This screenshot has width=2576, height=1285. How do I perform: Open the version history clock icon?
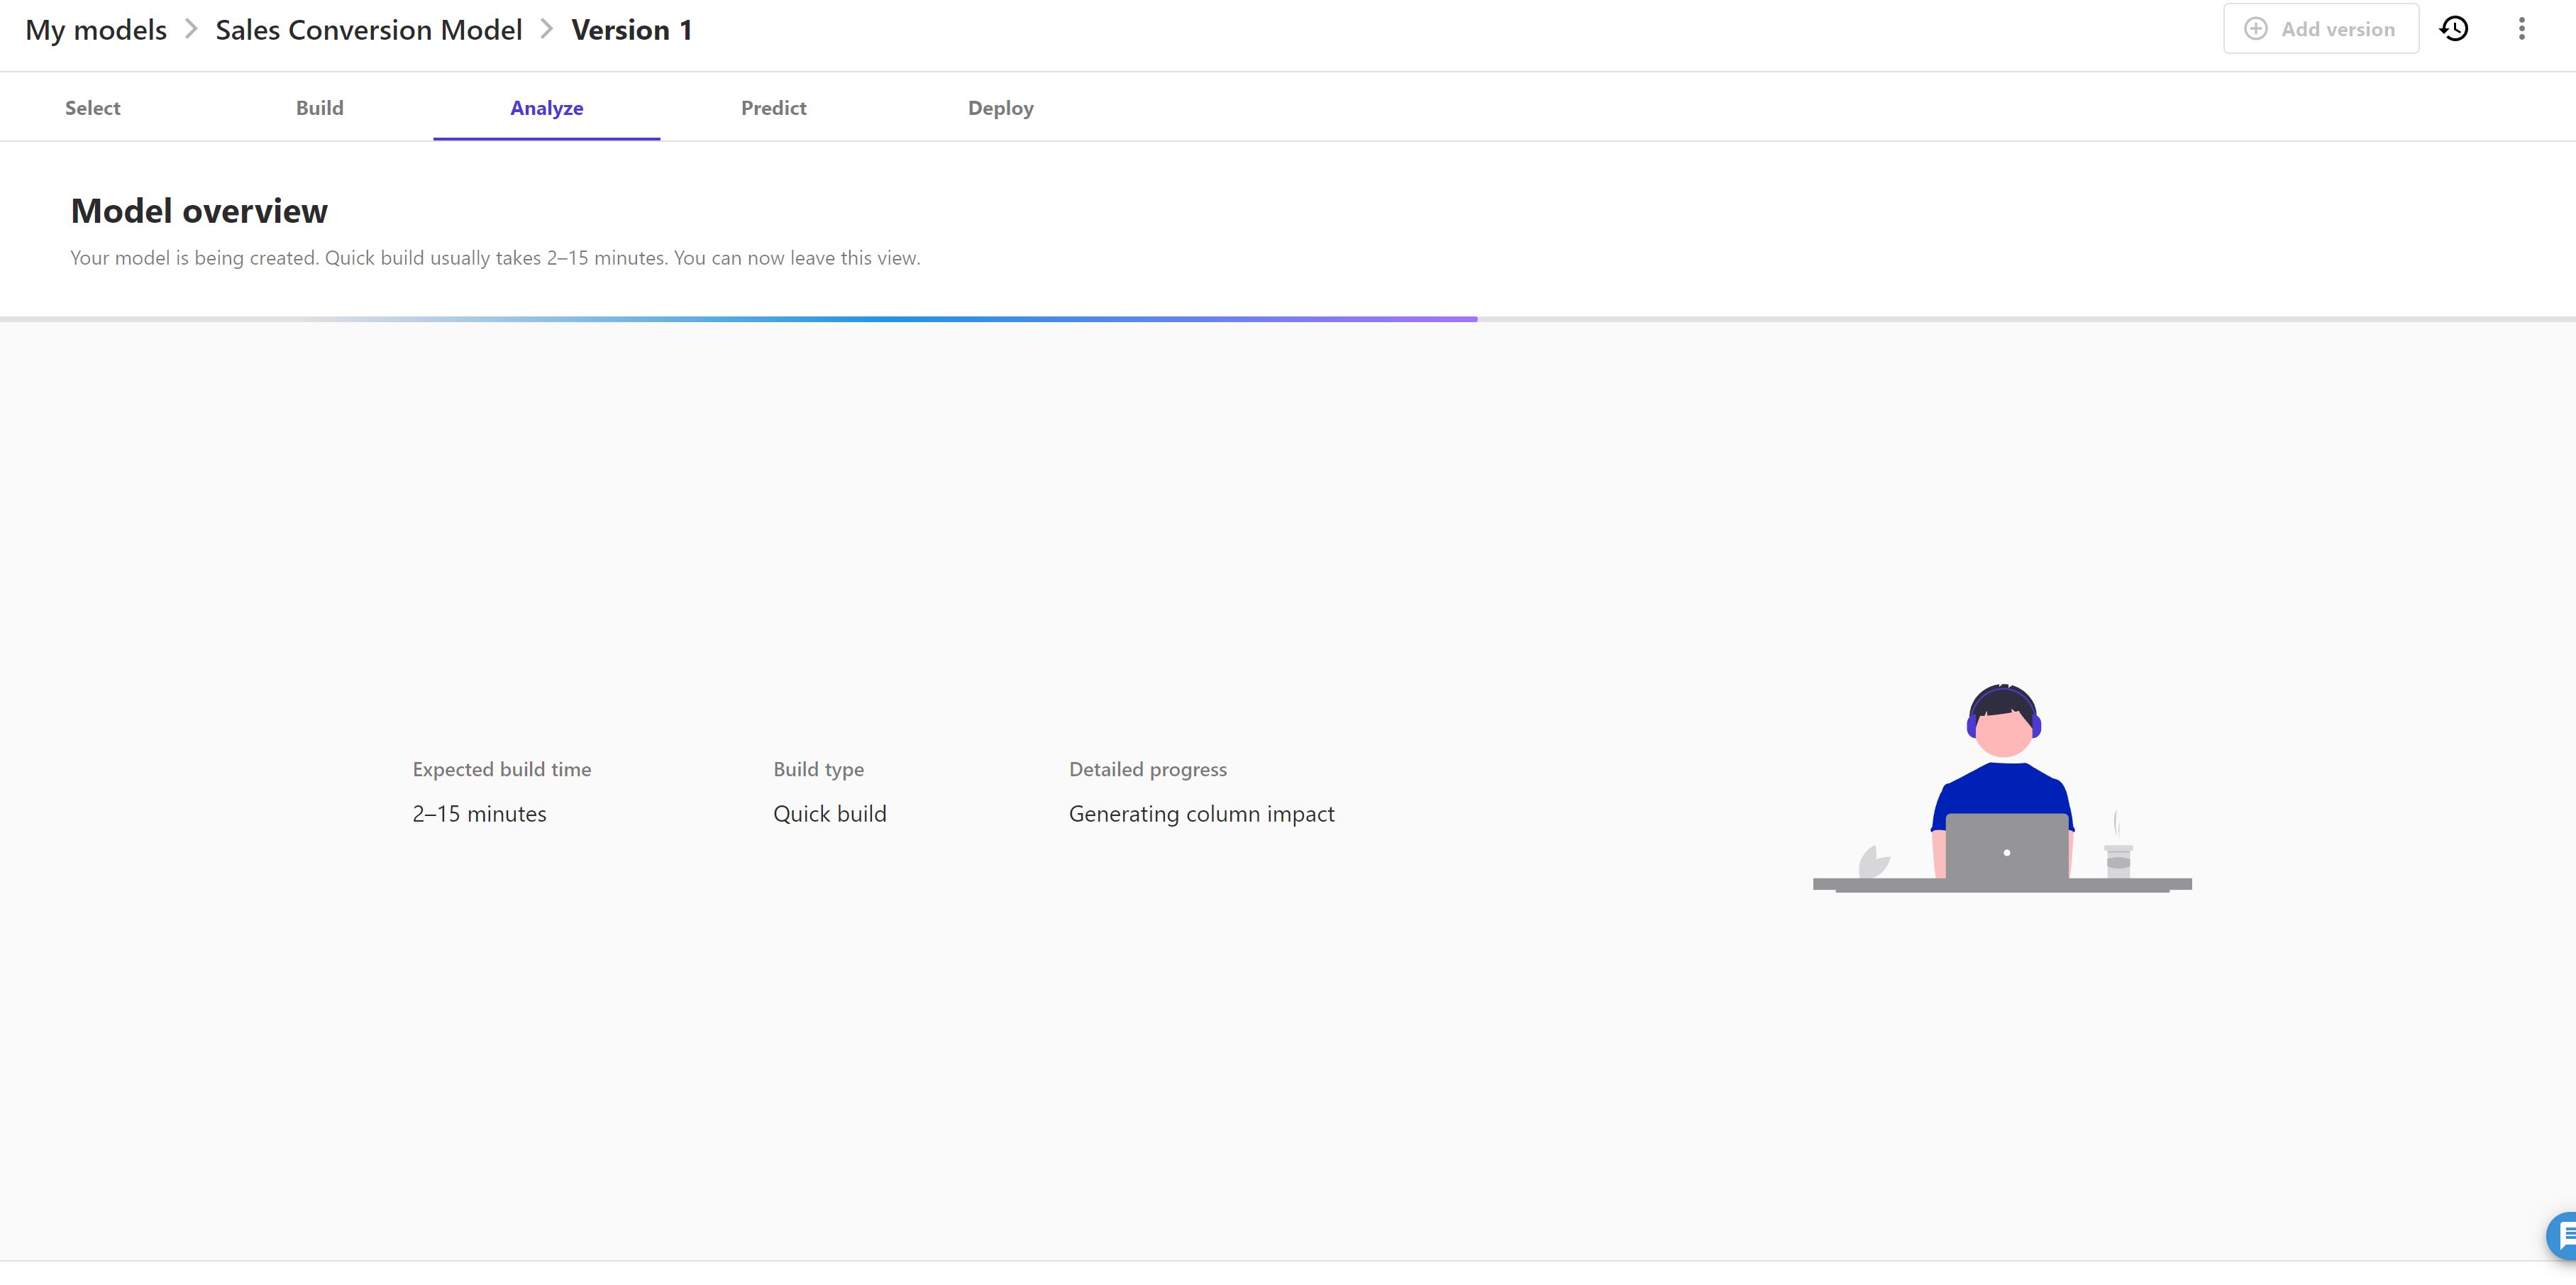click(x=2454, y=29)
